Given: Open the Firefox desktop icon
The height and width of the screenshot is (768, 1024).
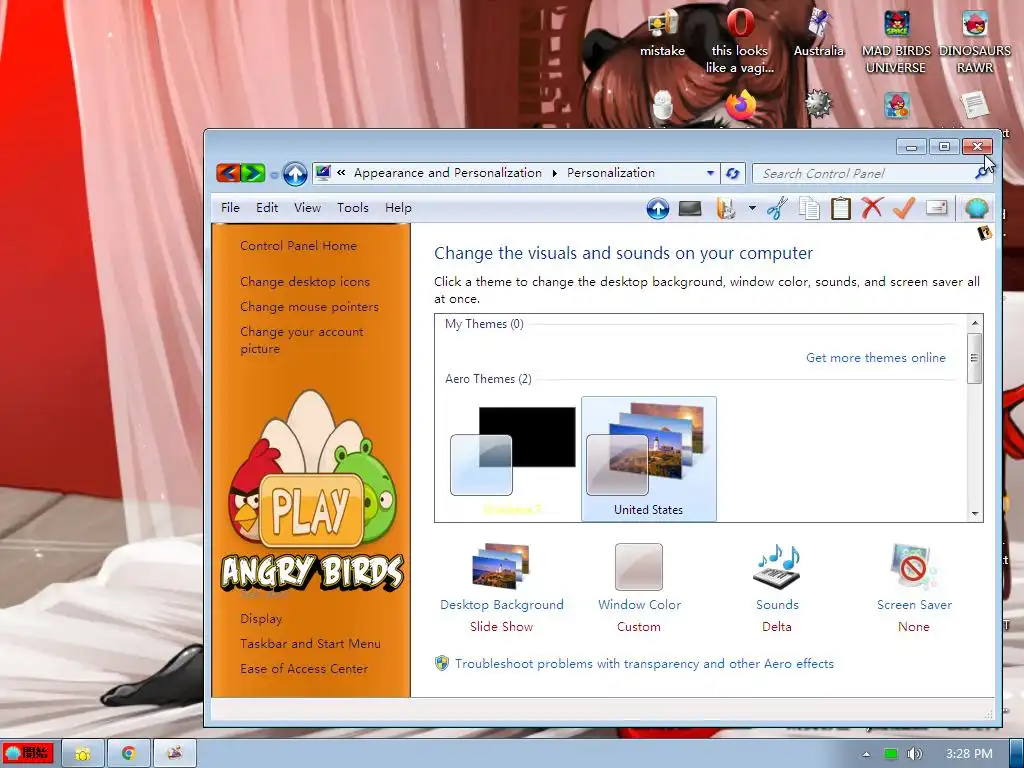Looking at the screenshot, I should (x=740, y=106).
